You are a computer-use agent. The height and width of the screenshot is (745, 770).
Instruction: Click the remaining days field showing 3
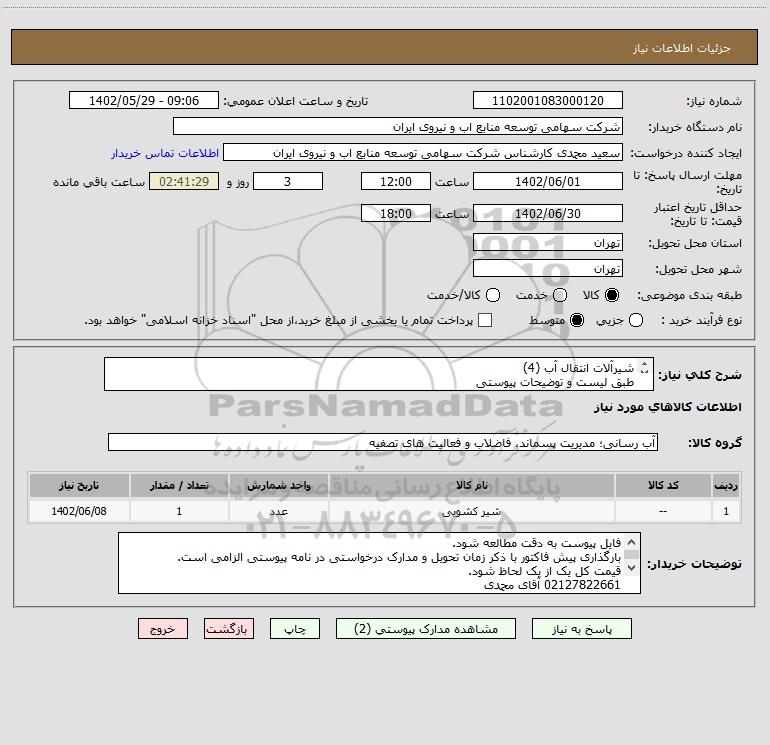point(288,181)
